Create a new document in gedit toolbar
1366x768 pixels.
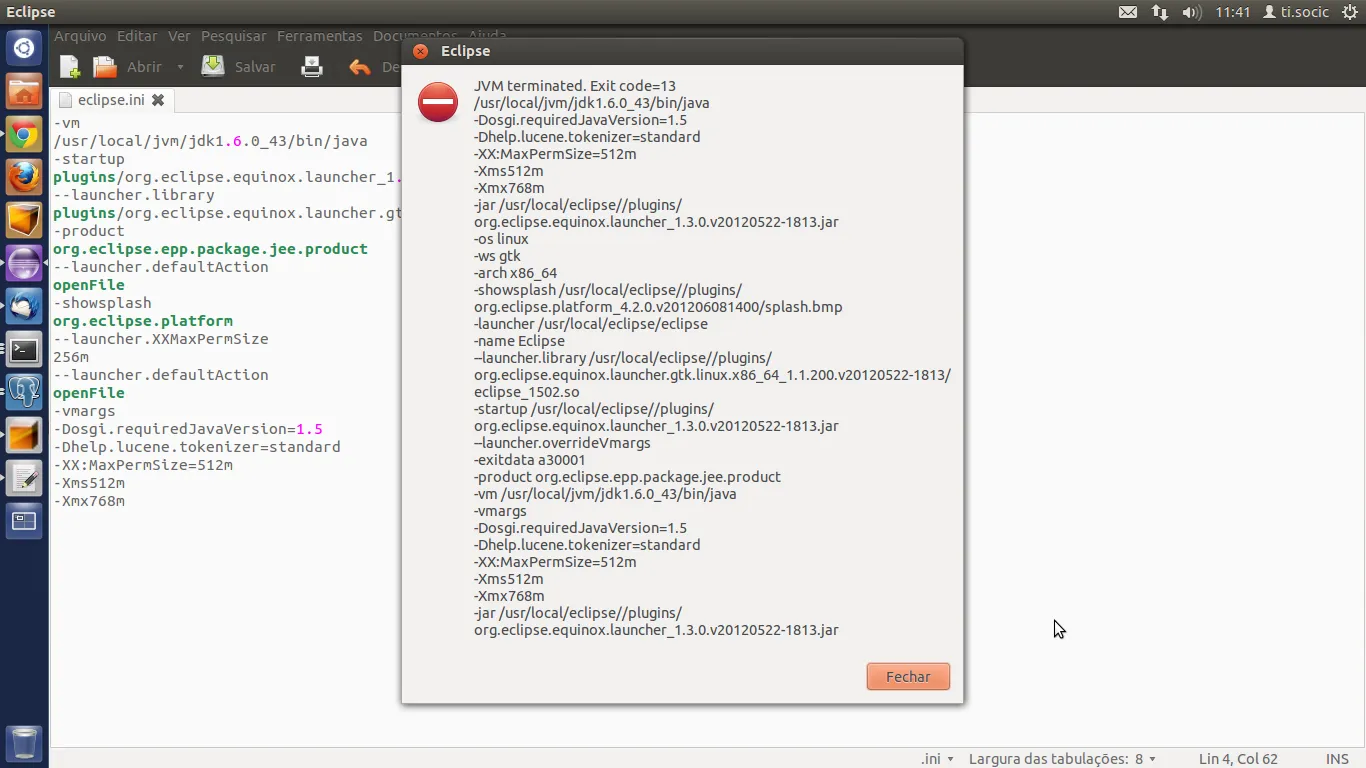click(69, 67)
